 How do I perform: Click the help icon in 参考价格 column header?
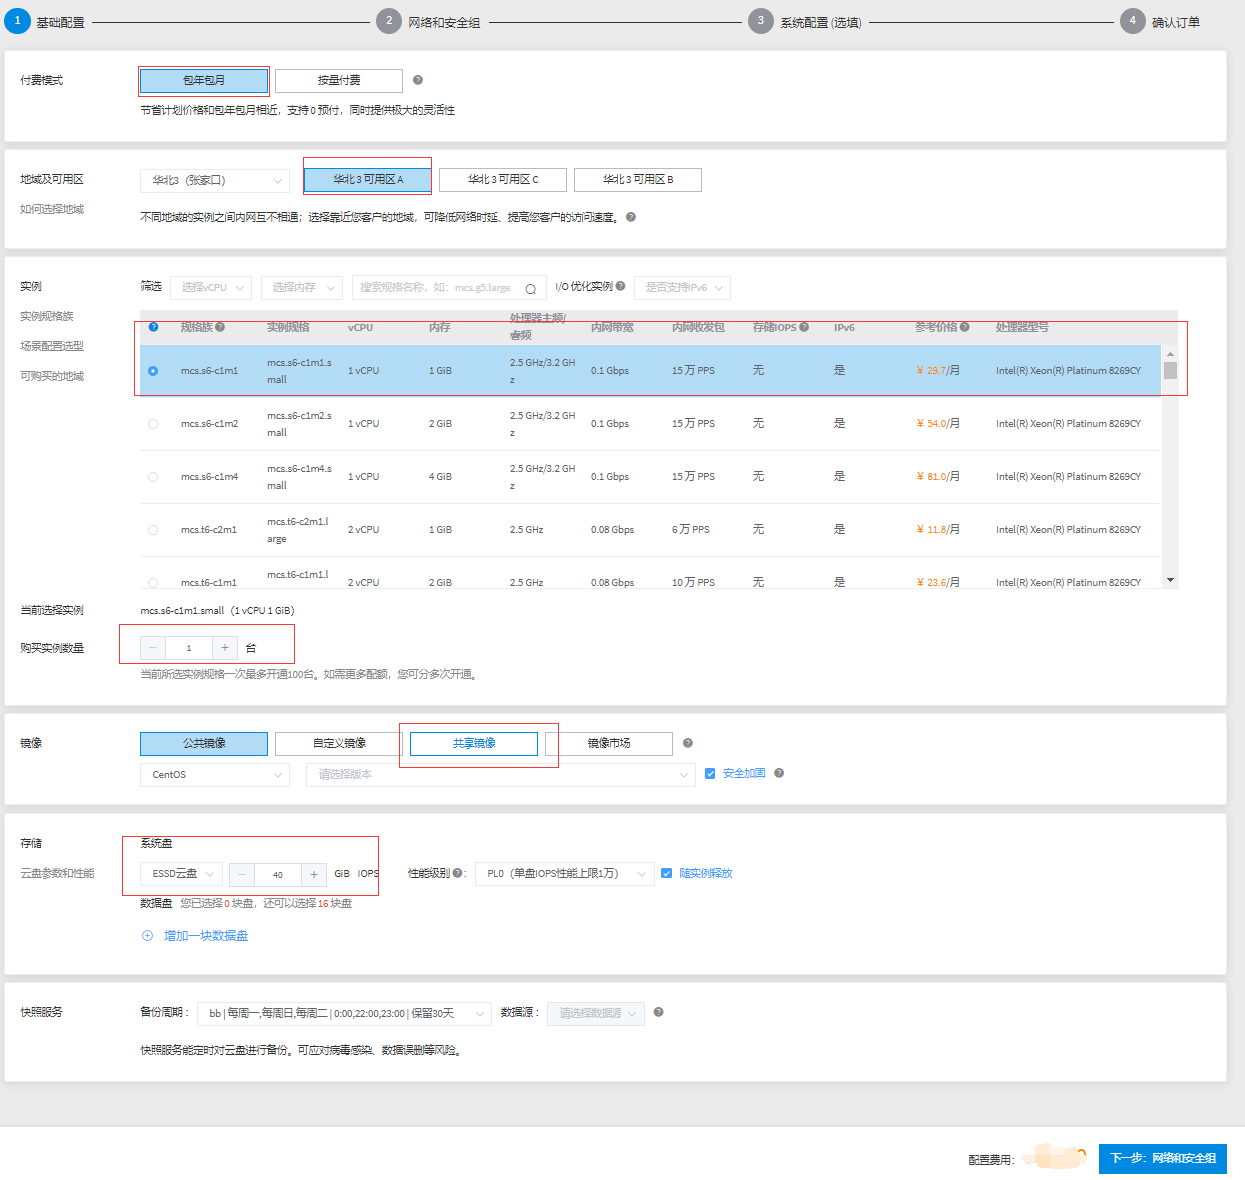pyautogui.click(x=965, y=327)
